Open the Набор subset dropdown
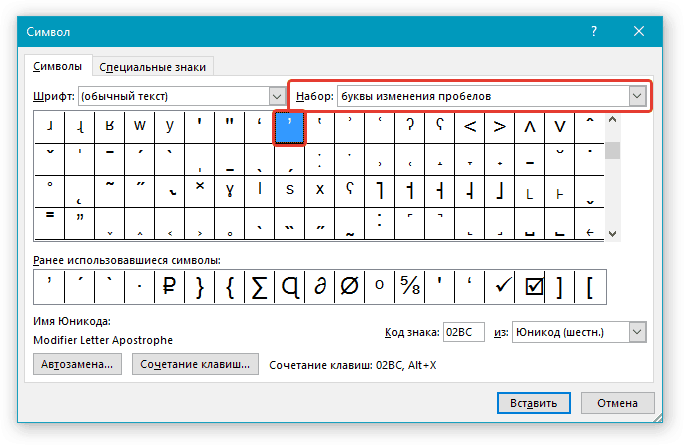Image resolution: width=684 pixels, height=445 pixels. (636, 96)
